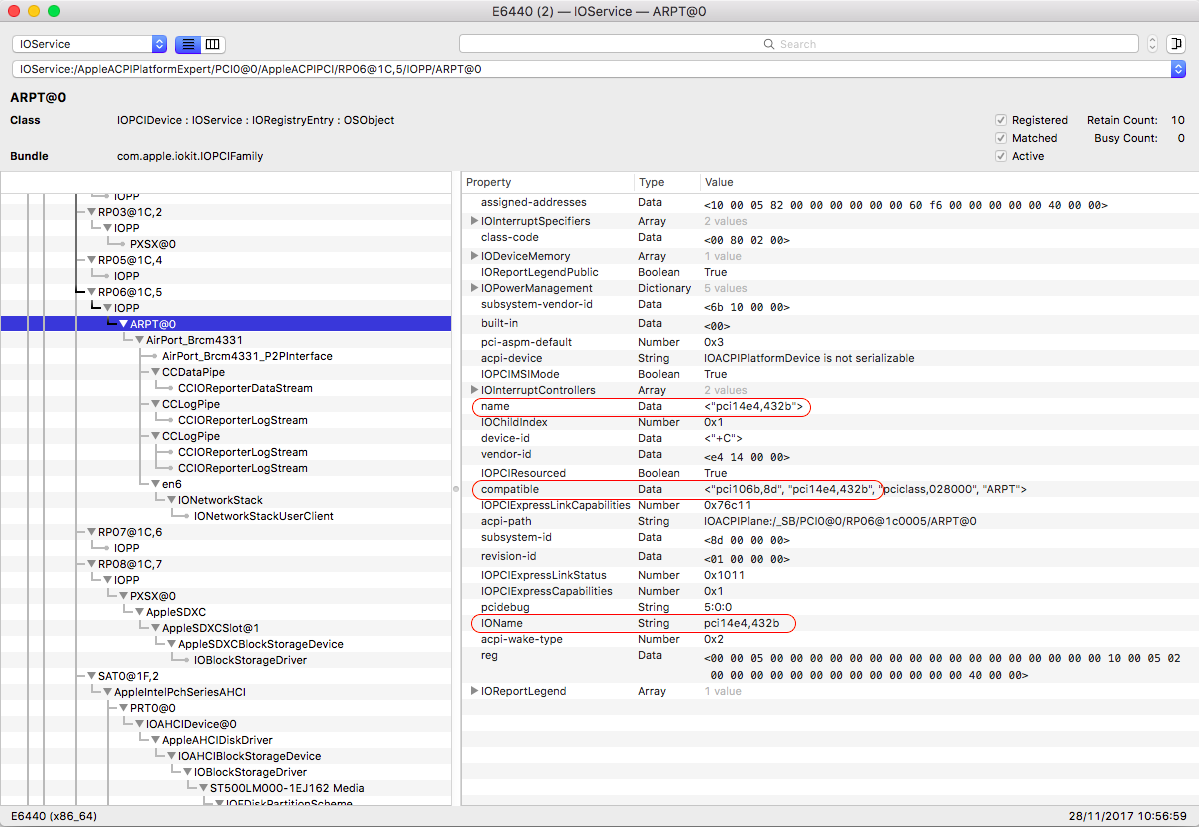Open the IOService plane dropdown

[x=89, y=44]
